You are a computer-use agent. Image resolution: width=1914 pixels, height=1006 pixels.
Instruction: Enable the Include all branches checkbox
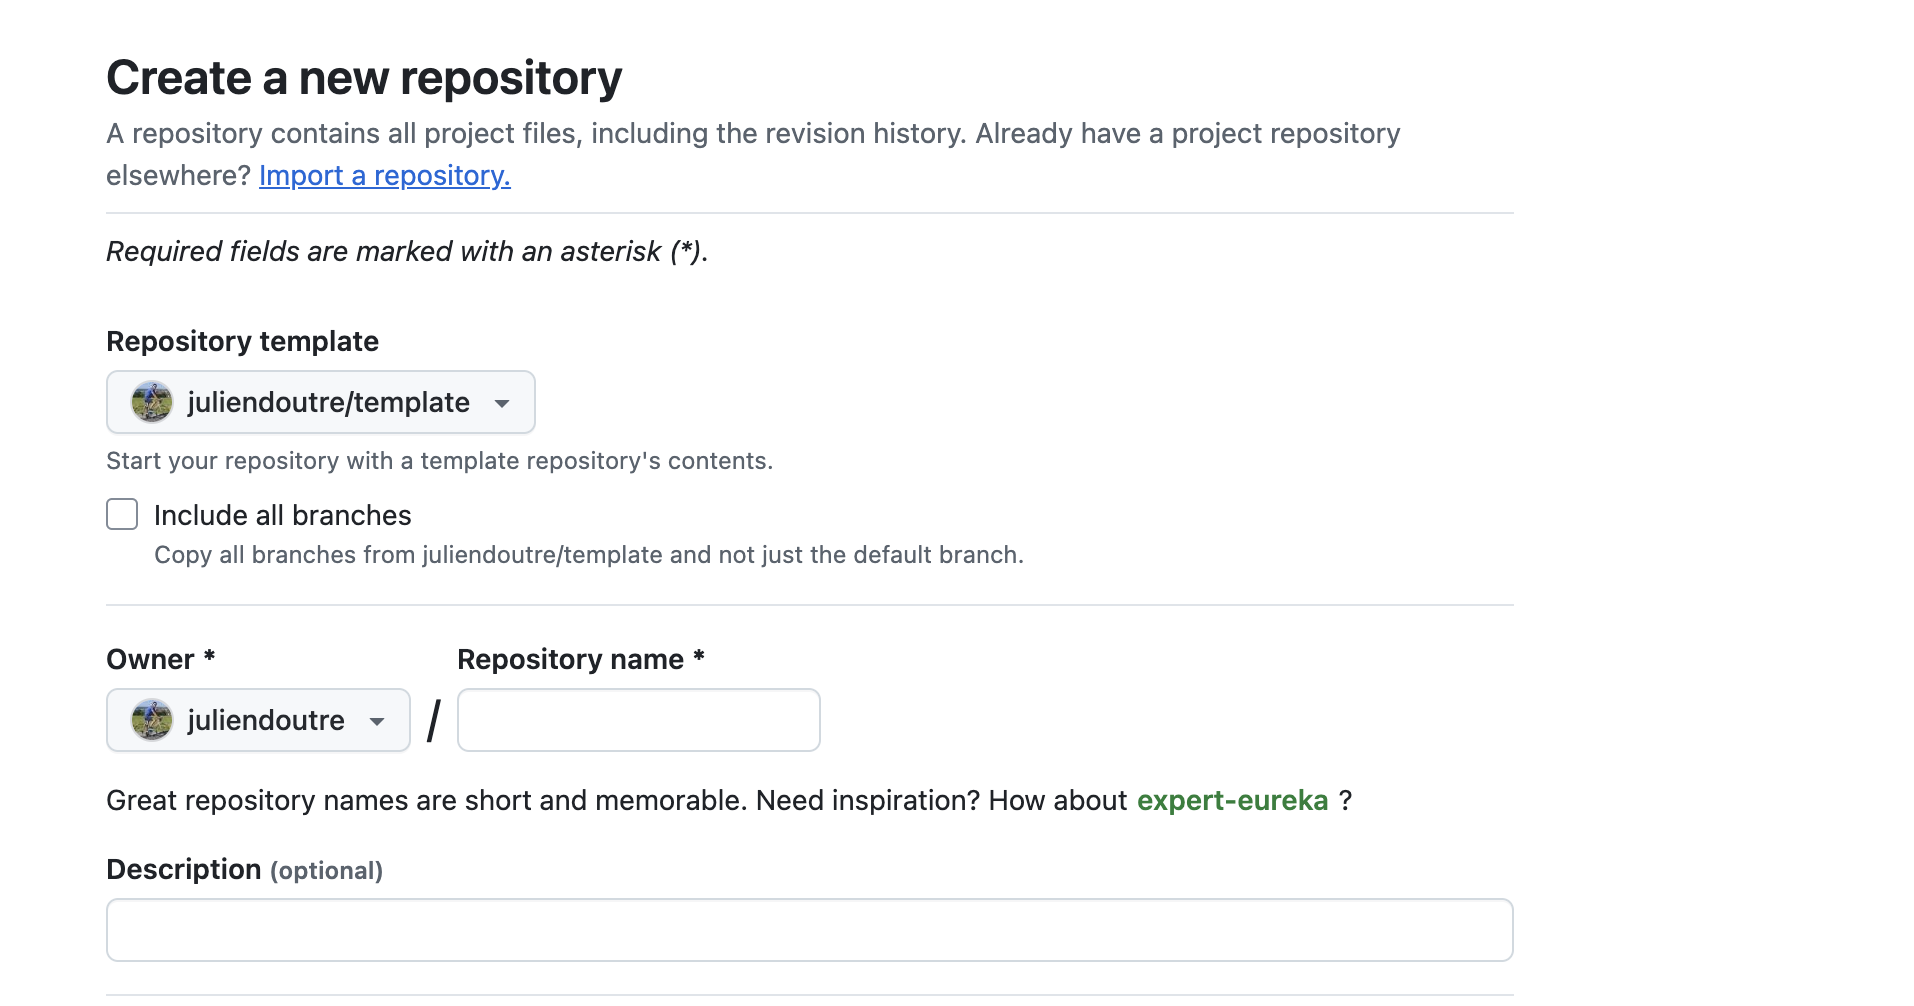[122, 514]
